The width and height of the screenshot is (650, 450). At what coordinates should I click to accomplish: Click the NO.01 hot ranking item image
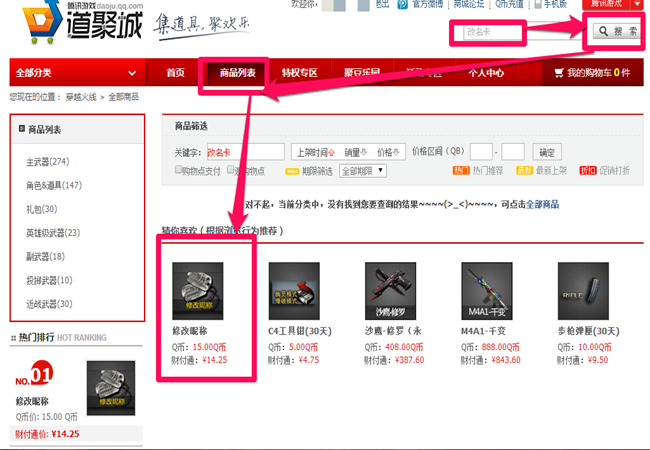(111, 388)
